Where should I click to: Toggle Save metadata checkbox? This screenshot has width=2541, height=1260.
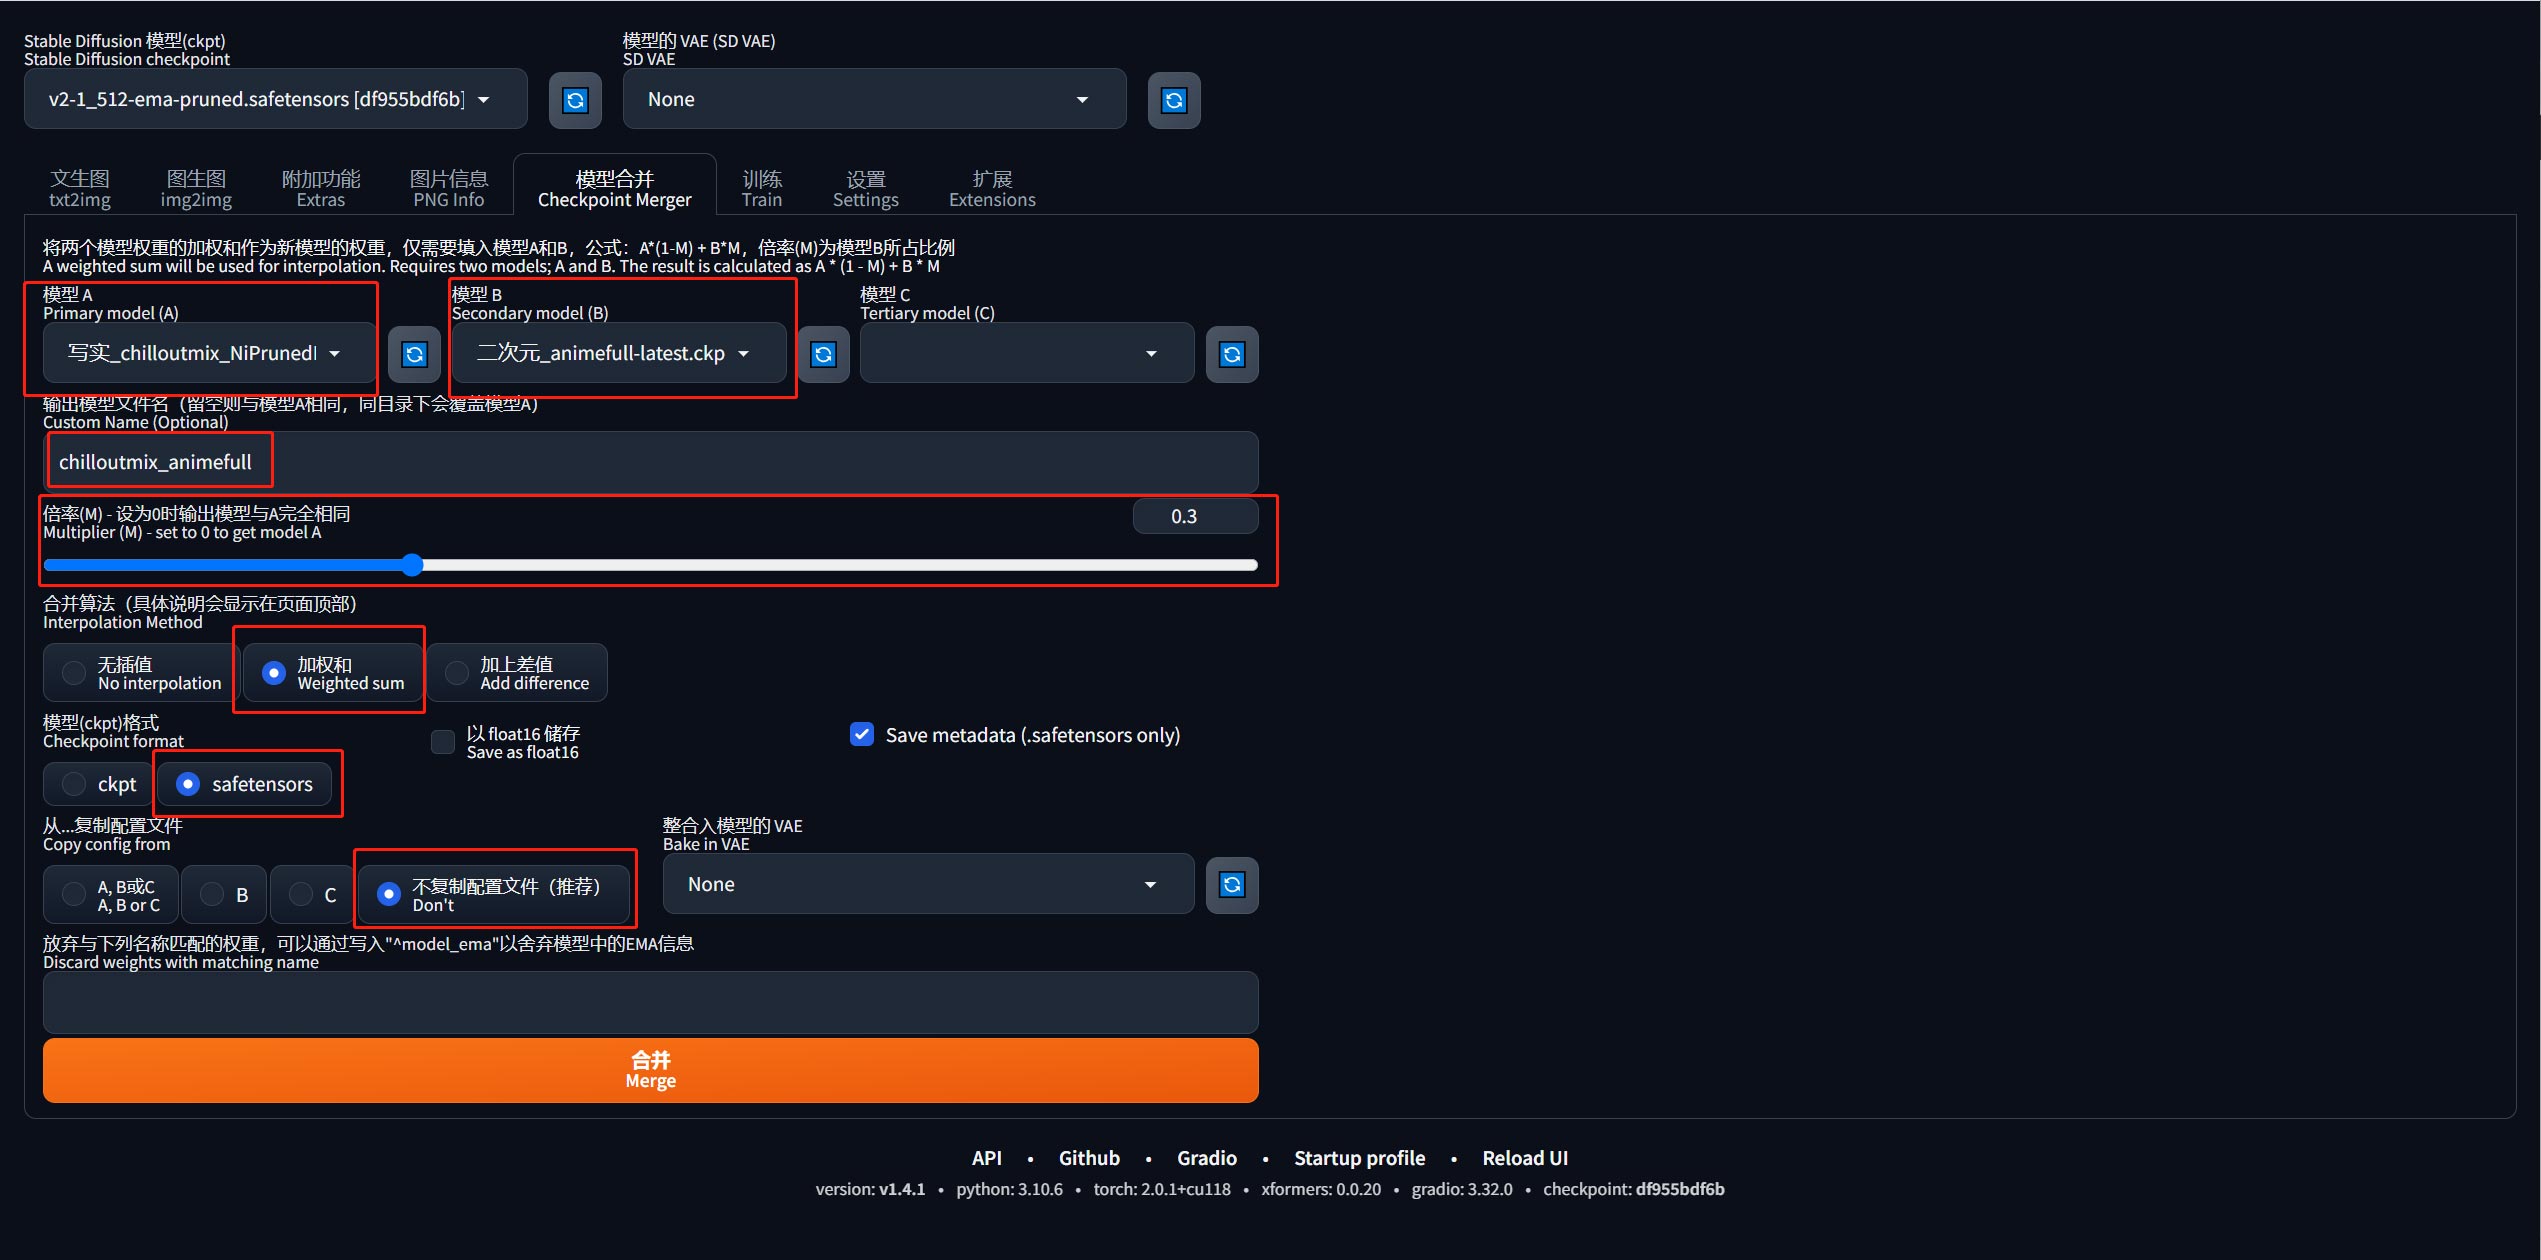862,735
